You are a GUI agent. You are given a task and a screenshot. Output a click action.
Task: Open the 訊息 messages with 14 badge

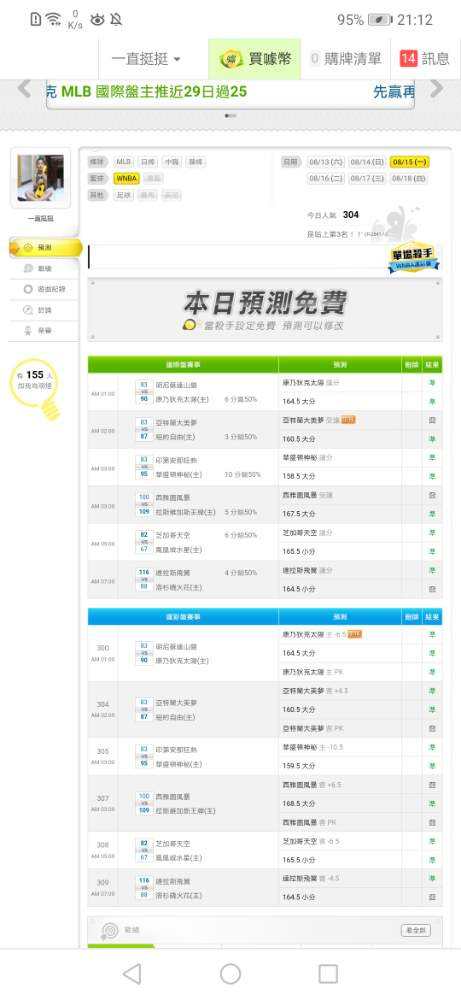coord(425,59)
